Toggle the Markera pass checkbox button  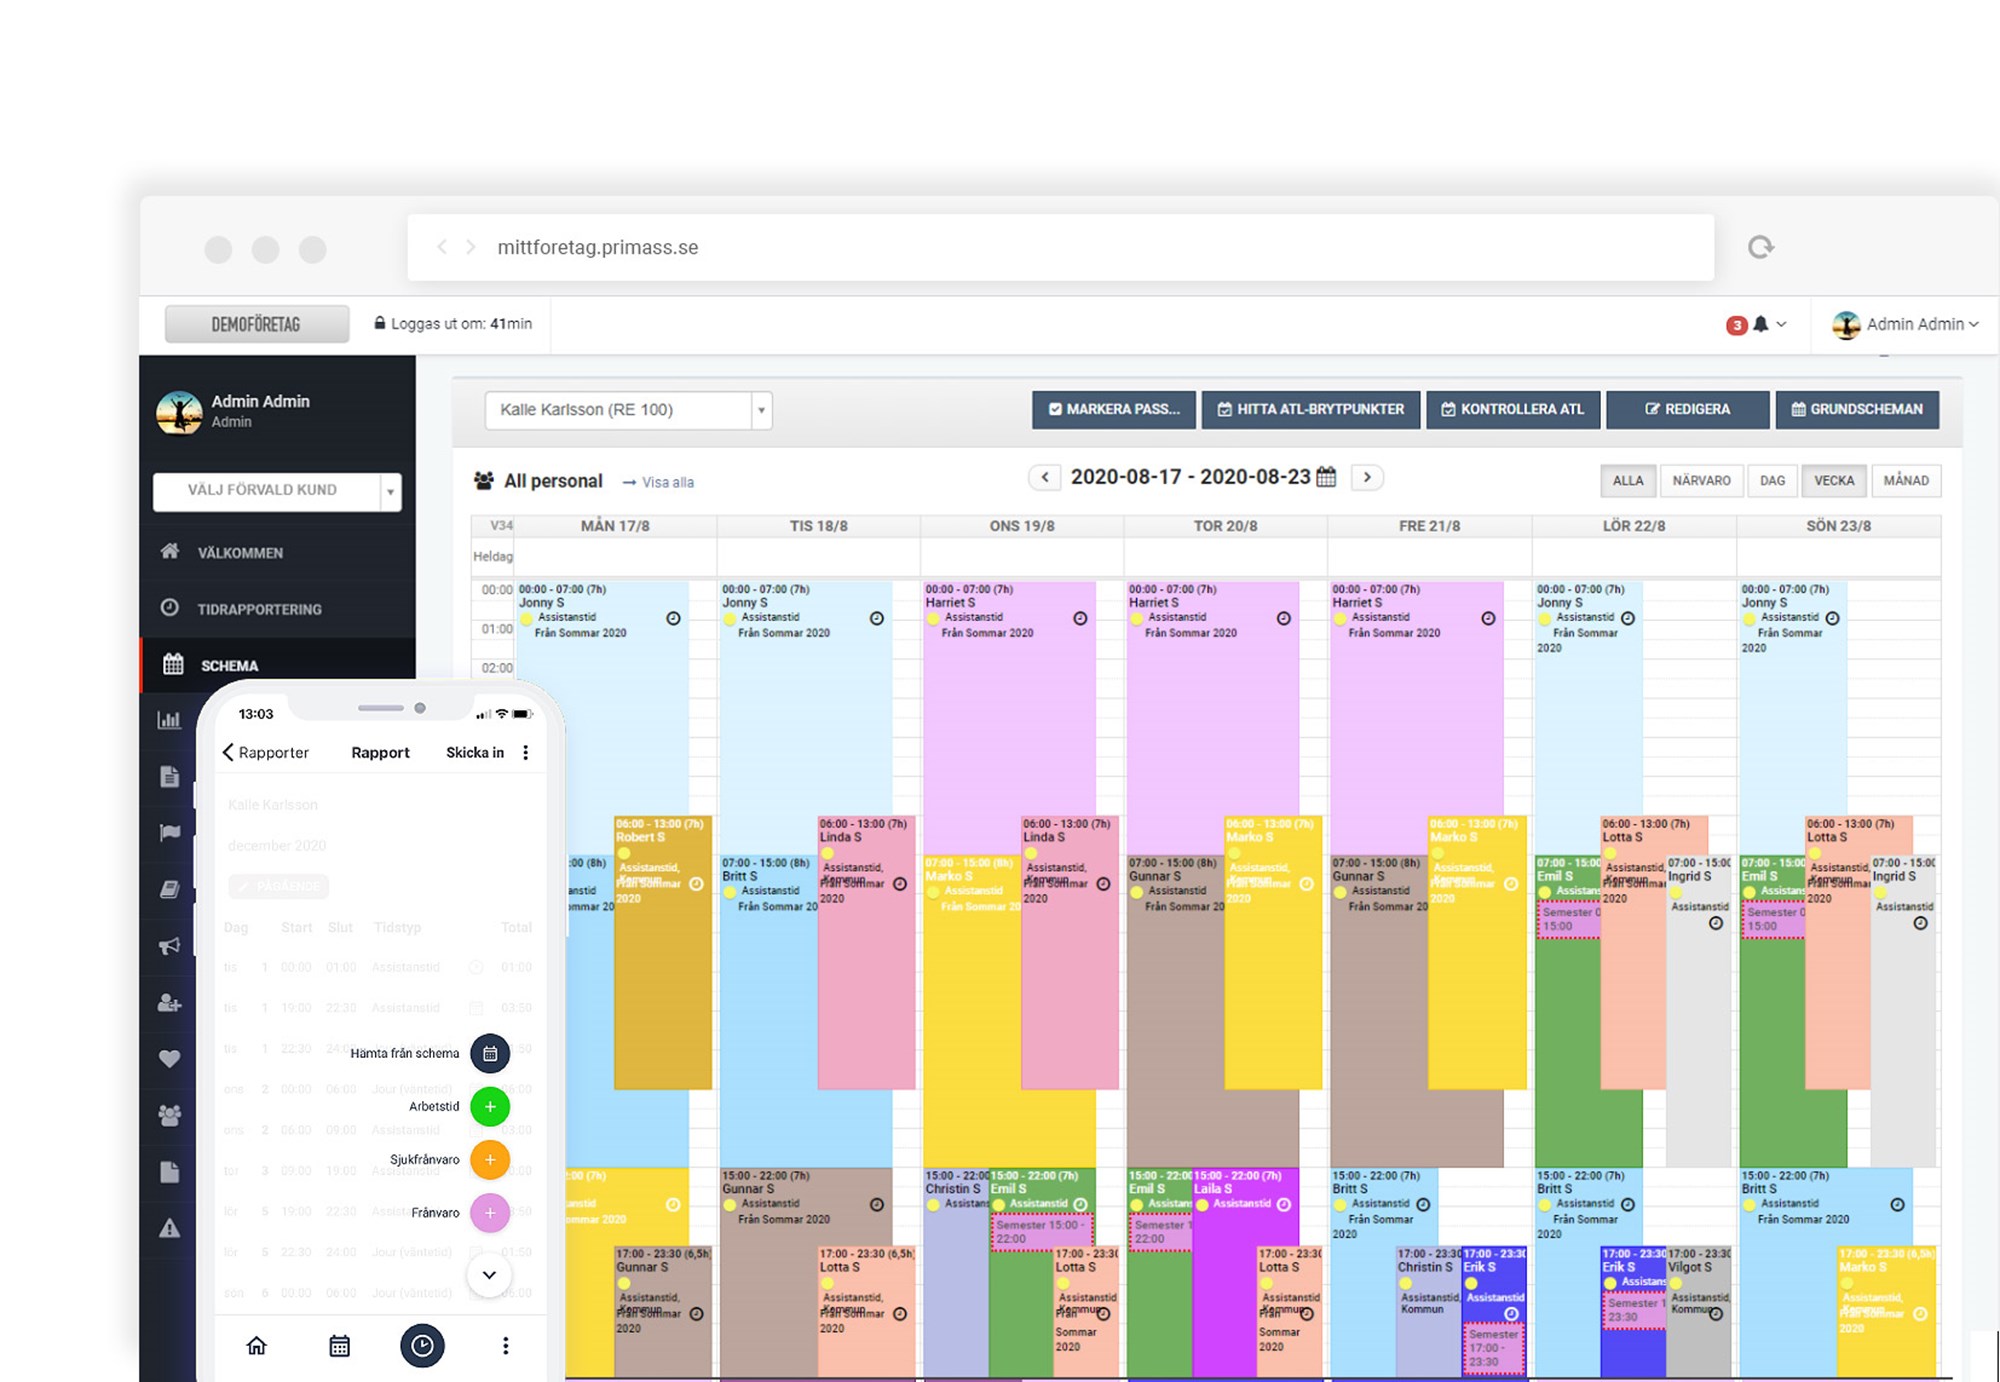coord(1113,409)
